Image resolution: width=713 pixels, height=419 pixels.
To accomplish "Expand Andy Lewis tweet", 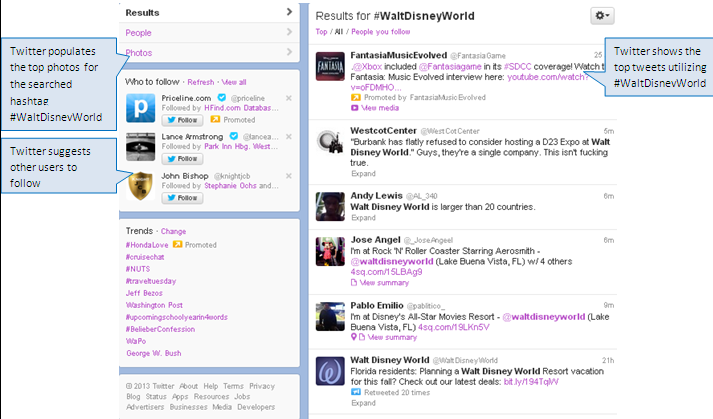I will pyautogui.click(x=363, y=218).
